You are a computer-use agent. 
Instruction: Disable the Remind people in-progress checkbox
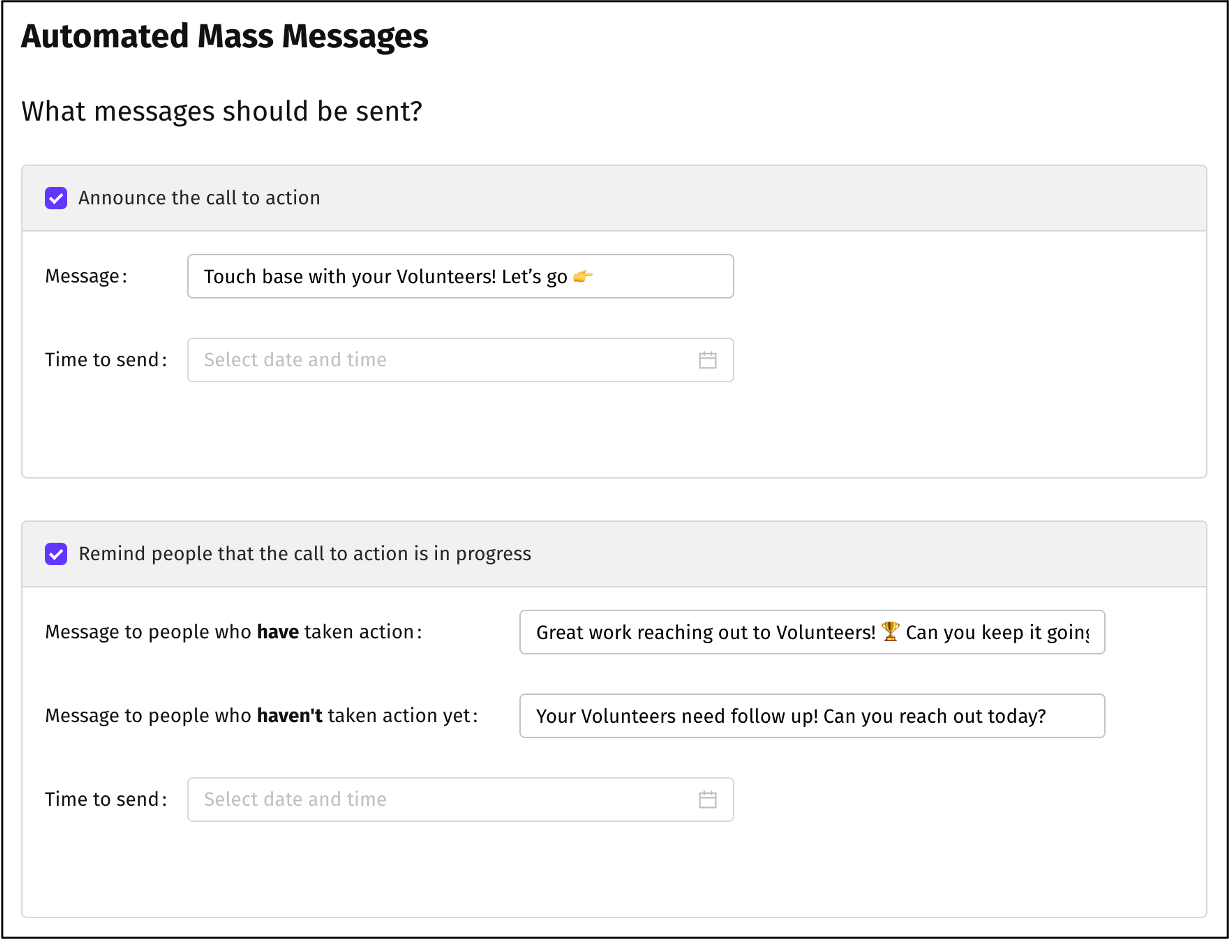point(56,554)
